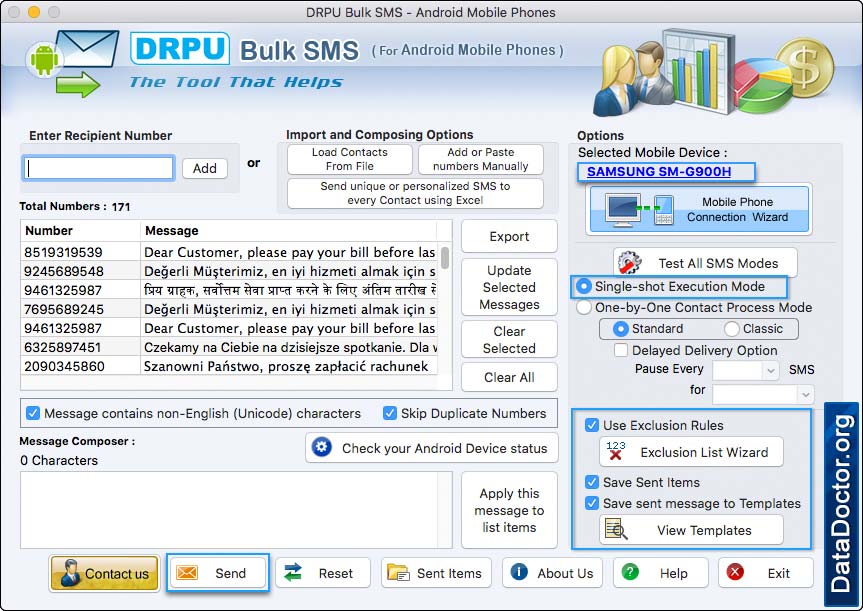
Task: Click the person icon on Contact us
Action: (70, 573)
